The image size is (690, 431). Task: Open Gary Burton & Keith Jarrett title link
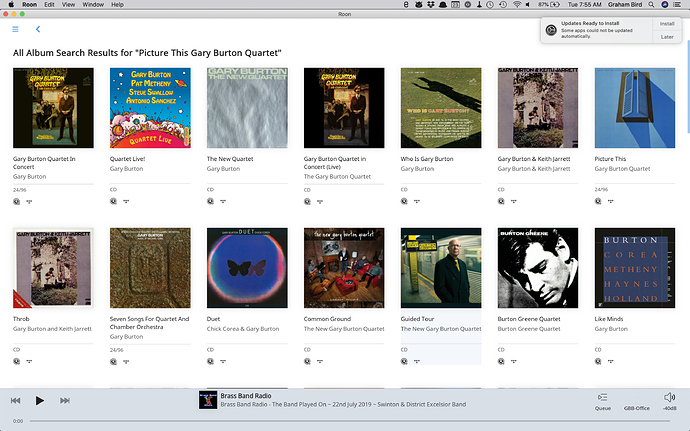534,159
